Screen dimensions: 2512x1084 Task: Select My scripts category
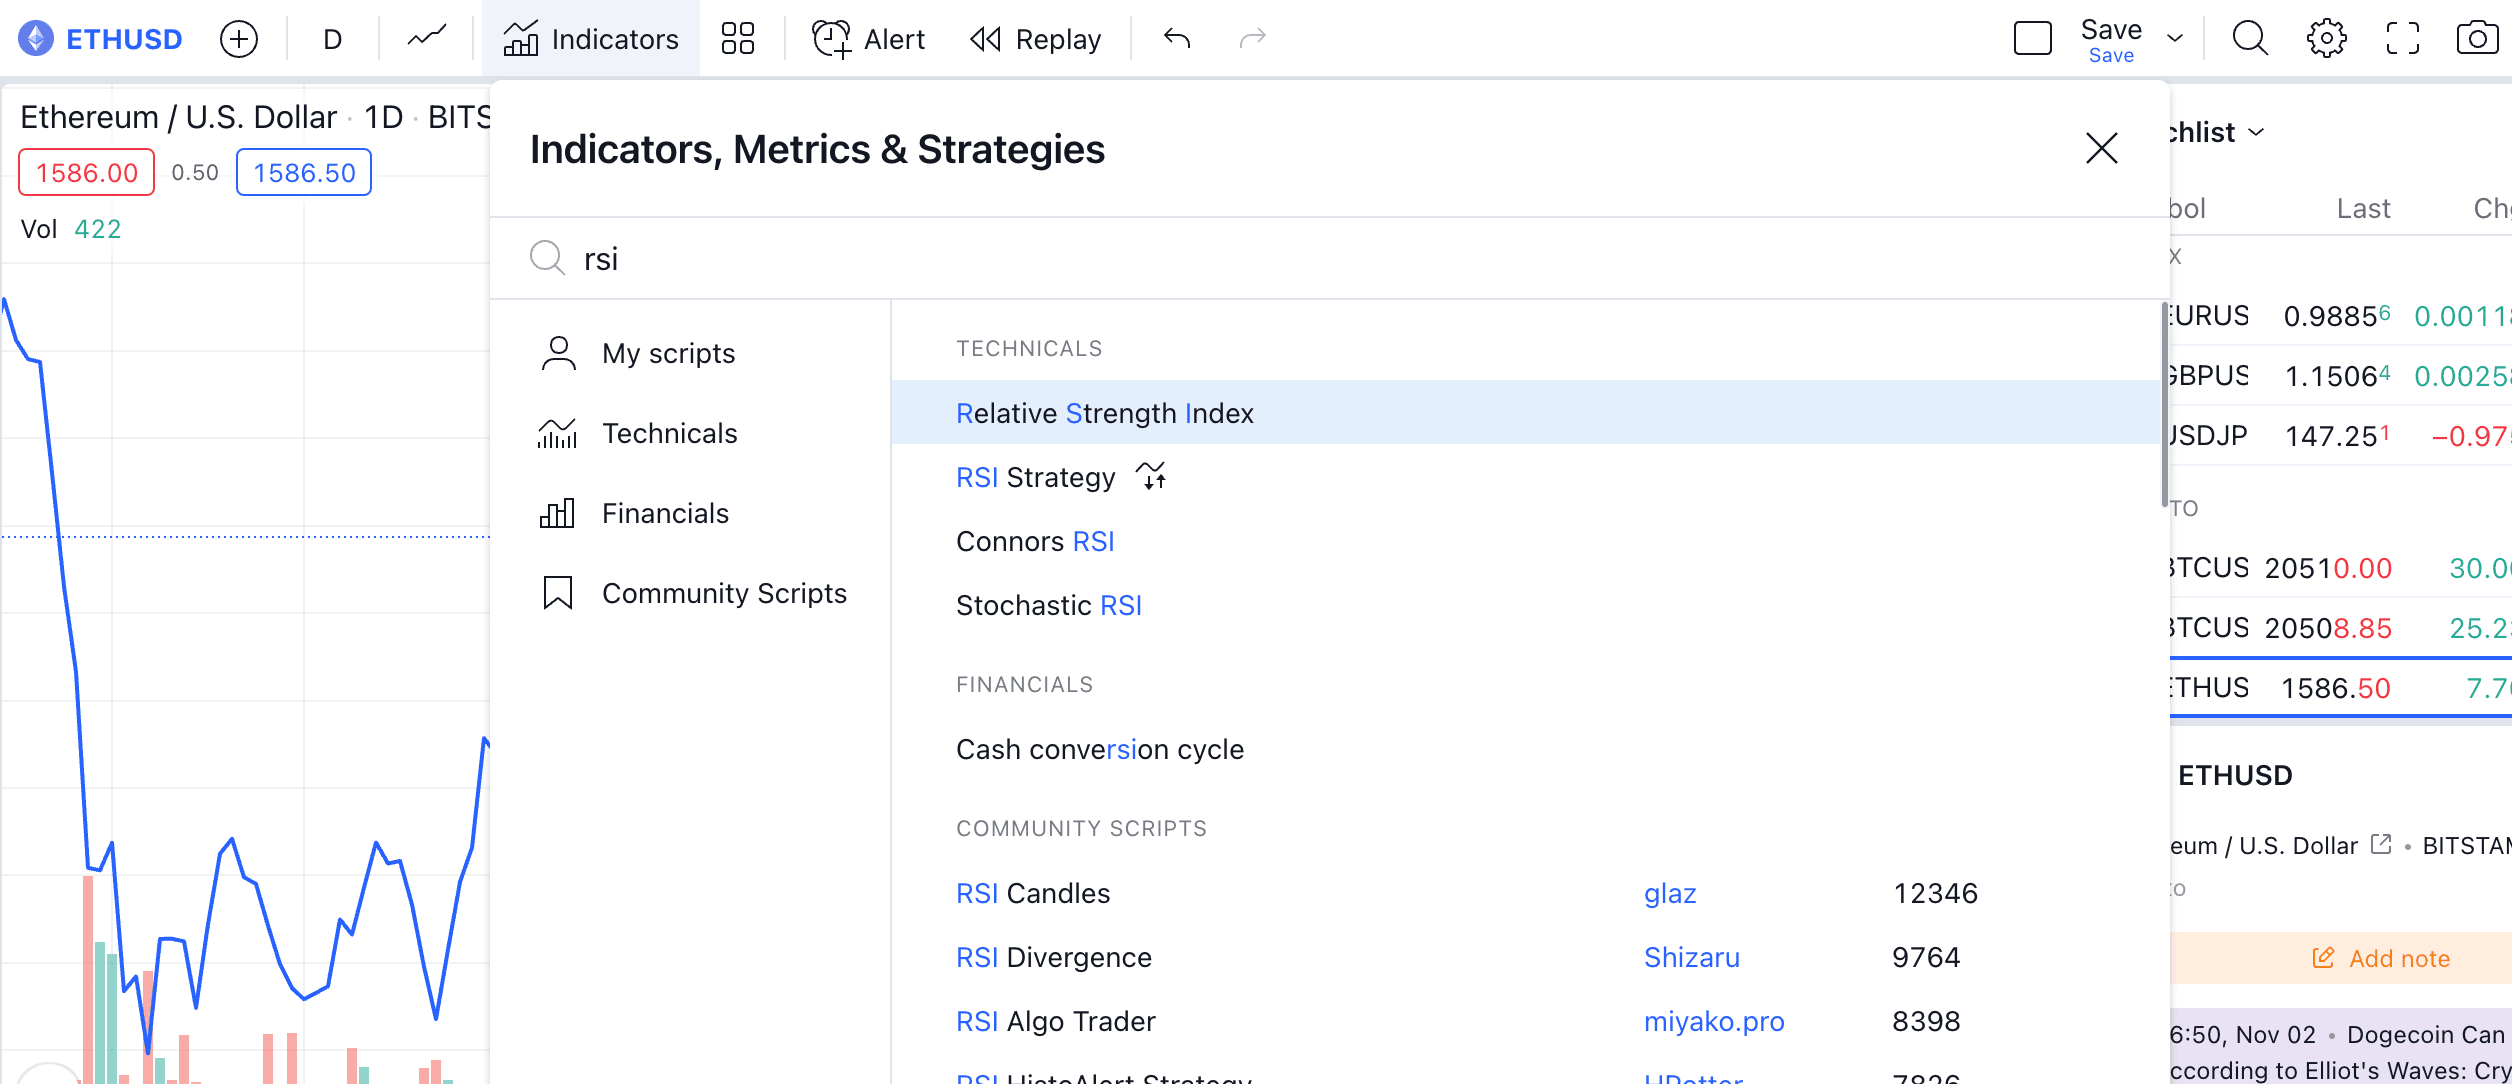[690, 353]
